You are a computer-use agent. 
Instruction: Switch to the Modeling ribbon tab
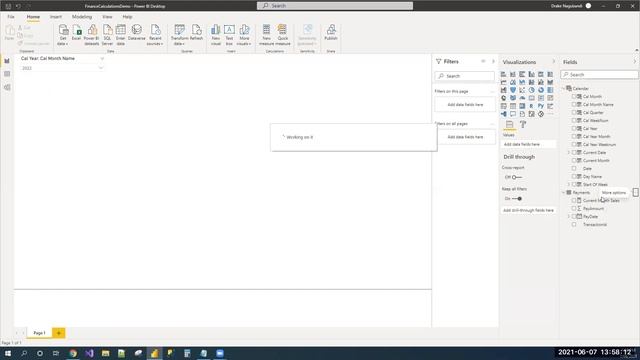pyautogui.click(x=82, y=17)
